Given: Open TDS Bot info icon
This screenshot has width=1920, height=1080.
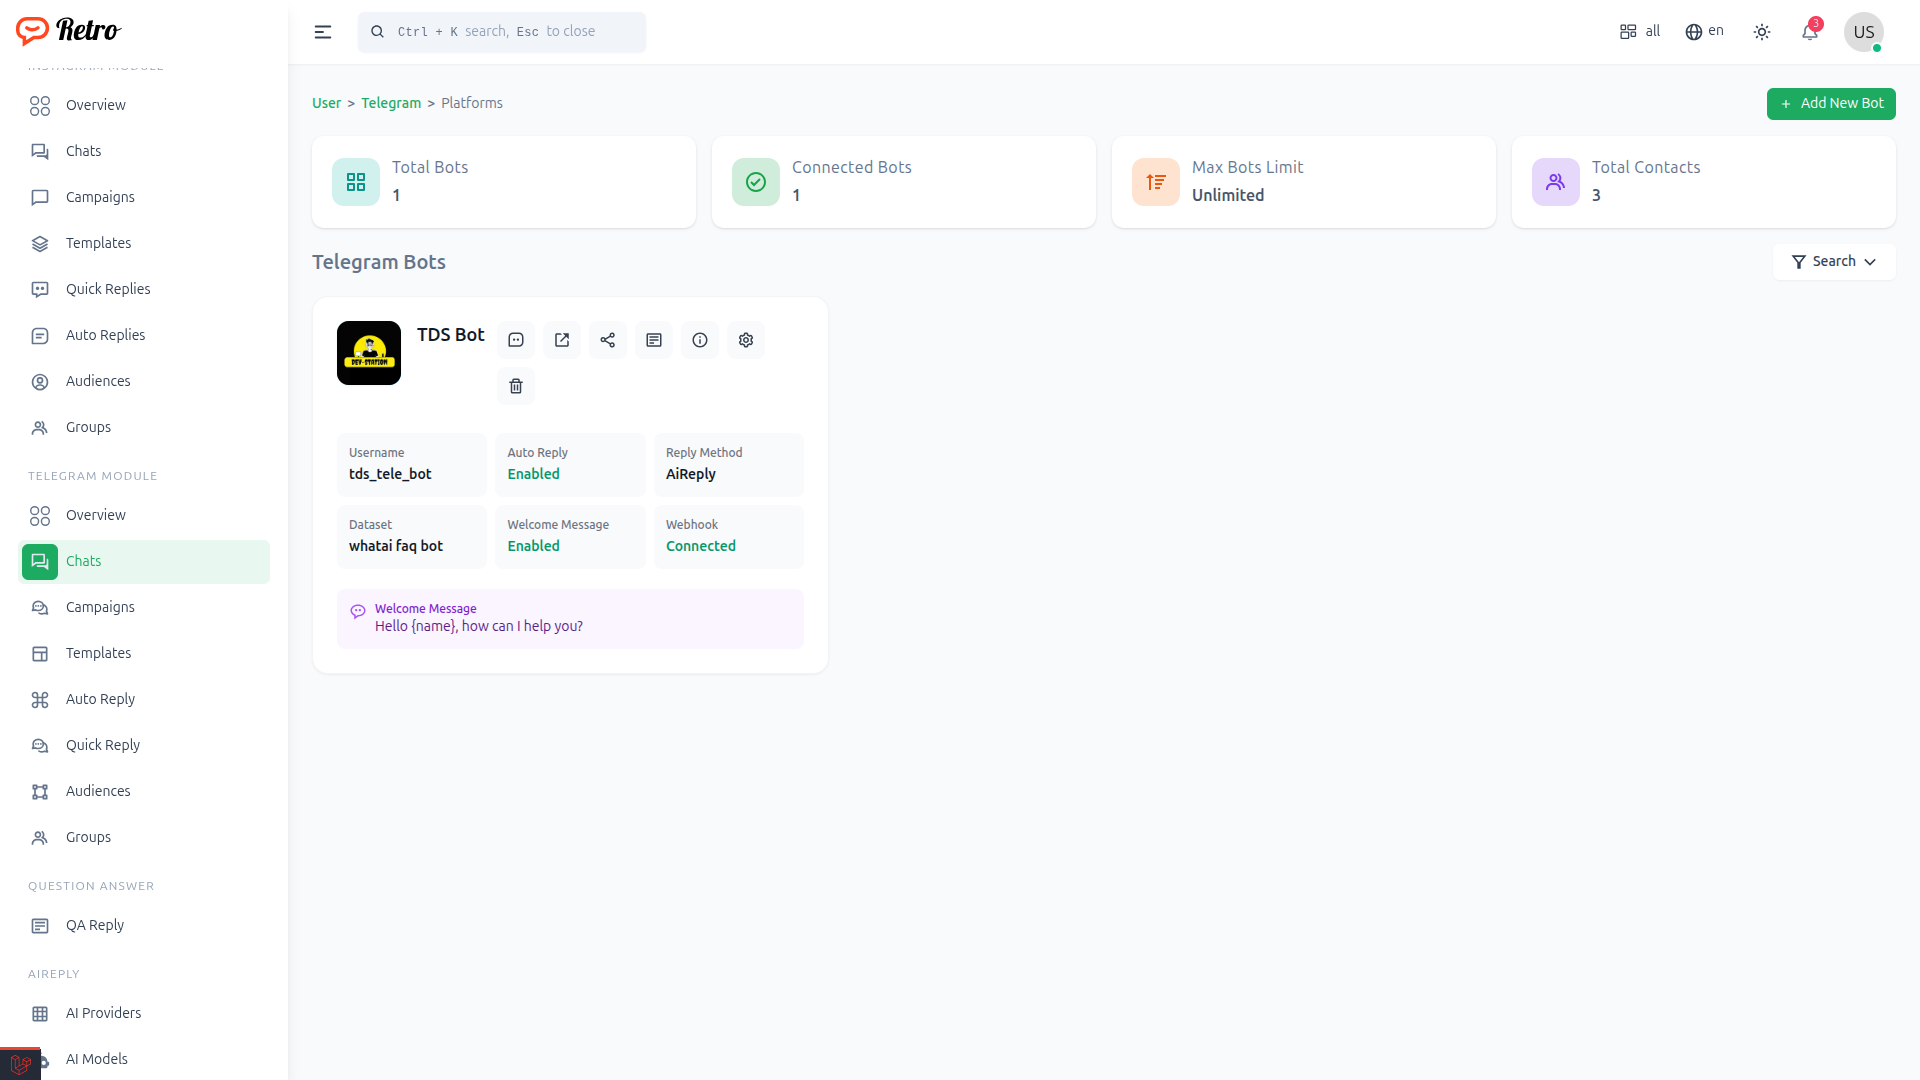Looking at the screenshot, I should [x=700, y=340].
